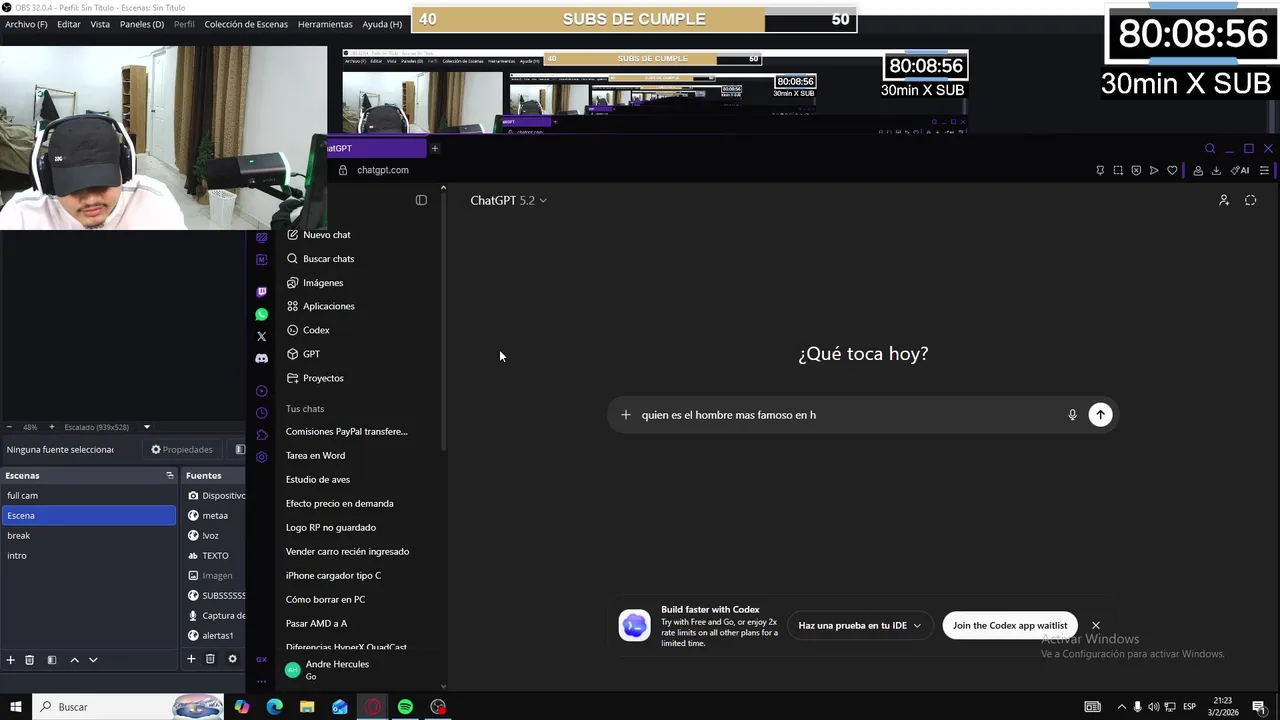
Task: Open the browser snapshot tool icon
Action: [x=1118, y=170]
